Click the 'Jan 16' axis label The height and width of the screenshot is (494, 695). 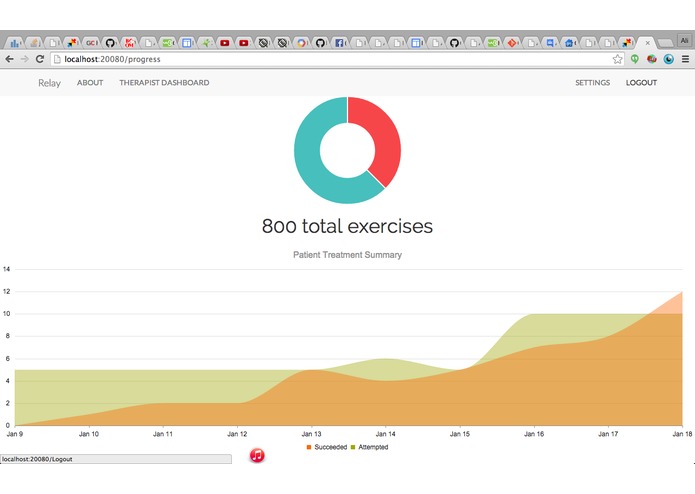coord(534,434)
